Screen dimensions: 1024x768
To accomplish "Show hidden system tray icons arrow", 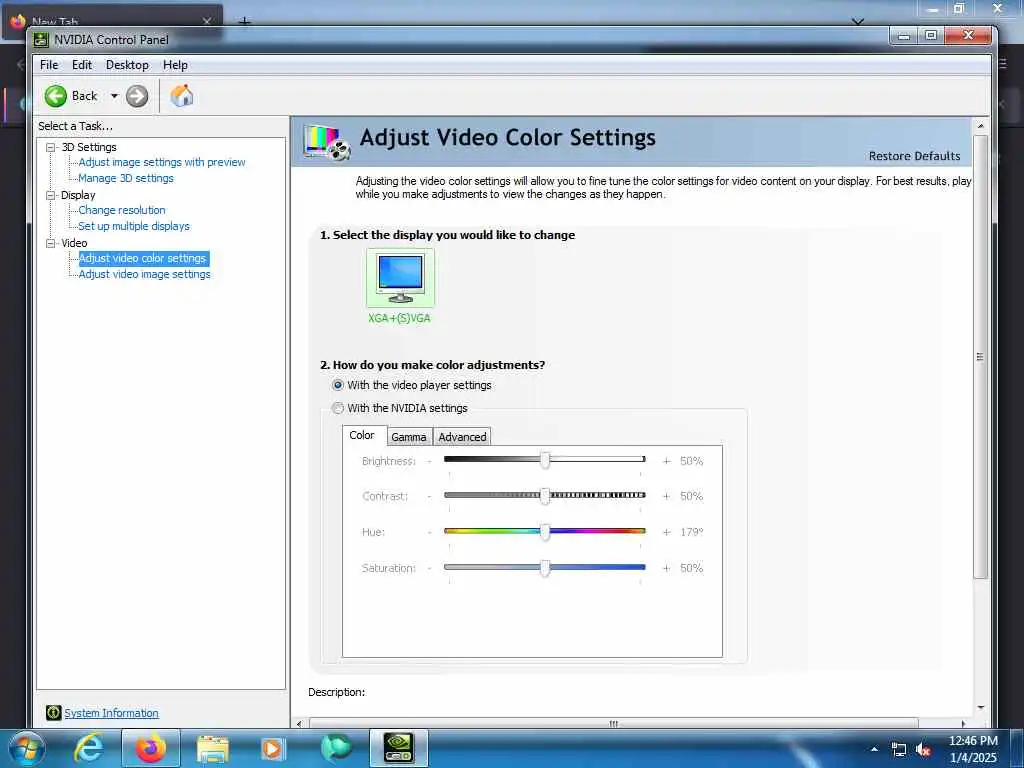I will coord(874,749).
